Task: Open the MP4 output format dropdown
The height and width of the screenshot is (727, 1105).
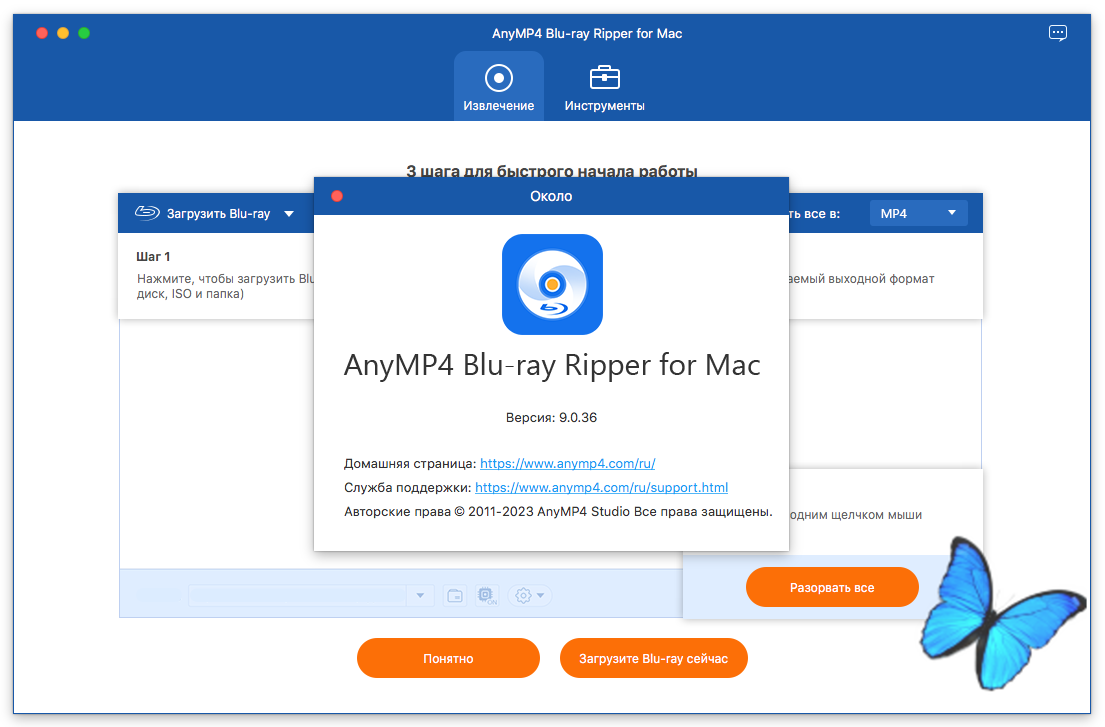Action: point(918,213)
